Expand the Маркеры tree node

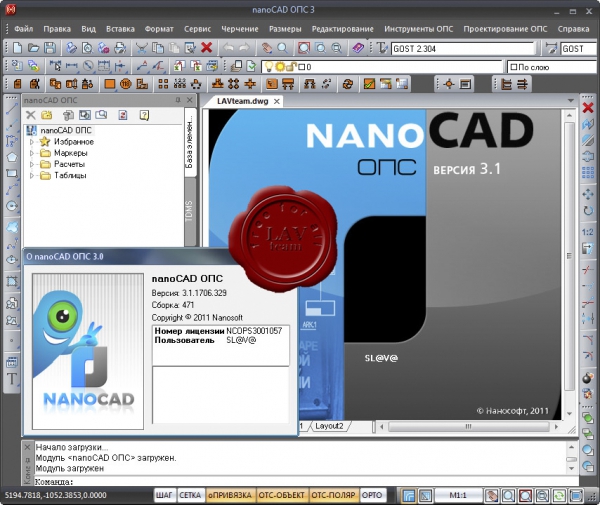[32, 153]
